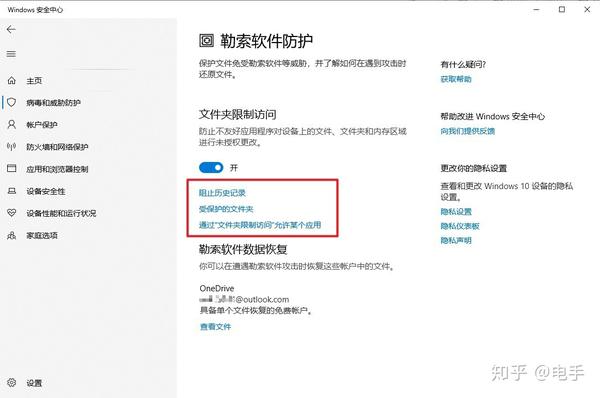Screen dimensions: 600x398
Task: Open 设备性能和运行状况 section
Action: click(61, 213)
